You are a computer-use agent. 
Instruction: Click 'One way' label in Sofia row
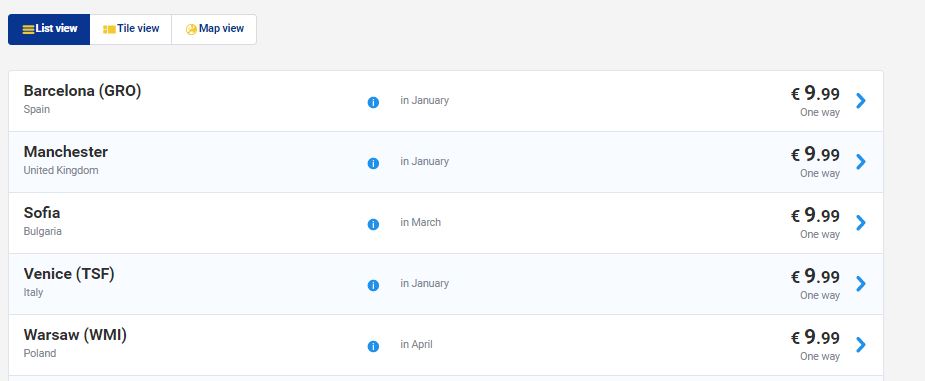(x=819, y=234)
